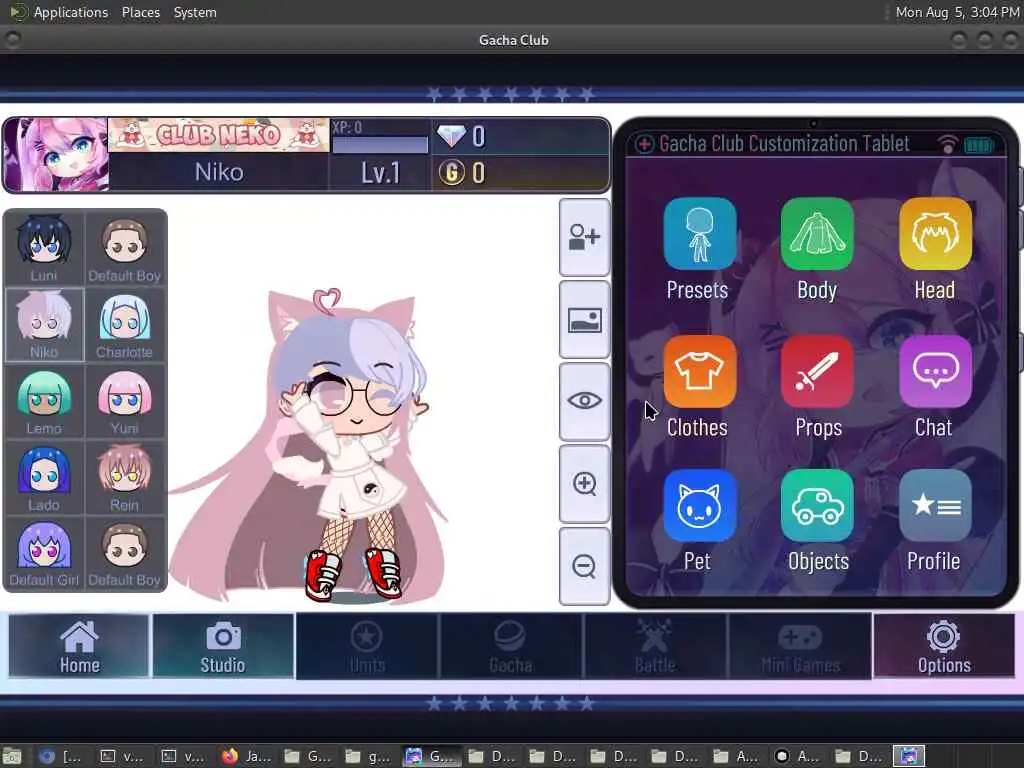This screenshot has height=768, width=1024.
Task: Open the Pet cat face menu
Action: tap(699, 505)
